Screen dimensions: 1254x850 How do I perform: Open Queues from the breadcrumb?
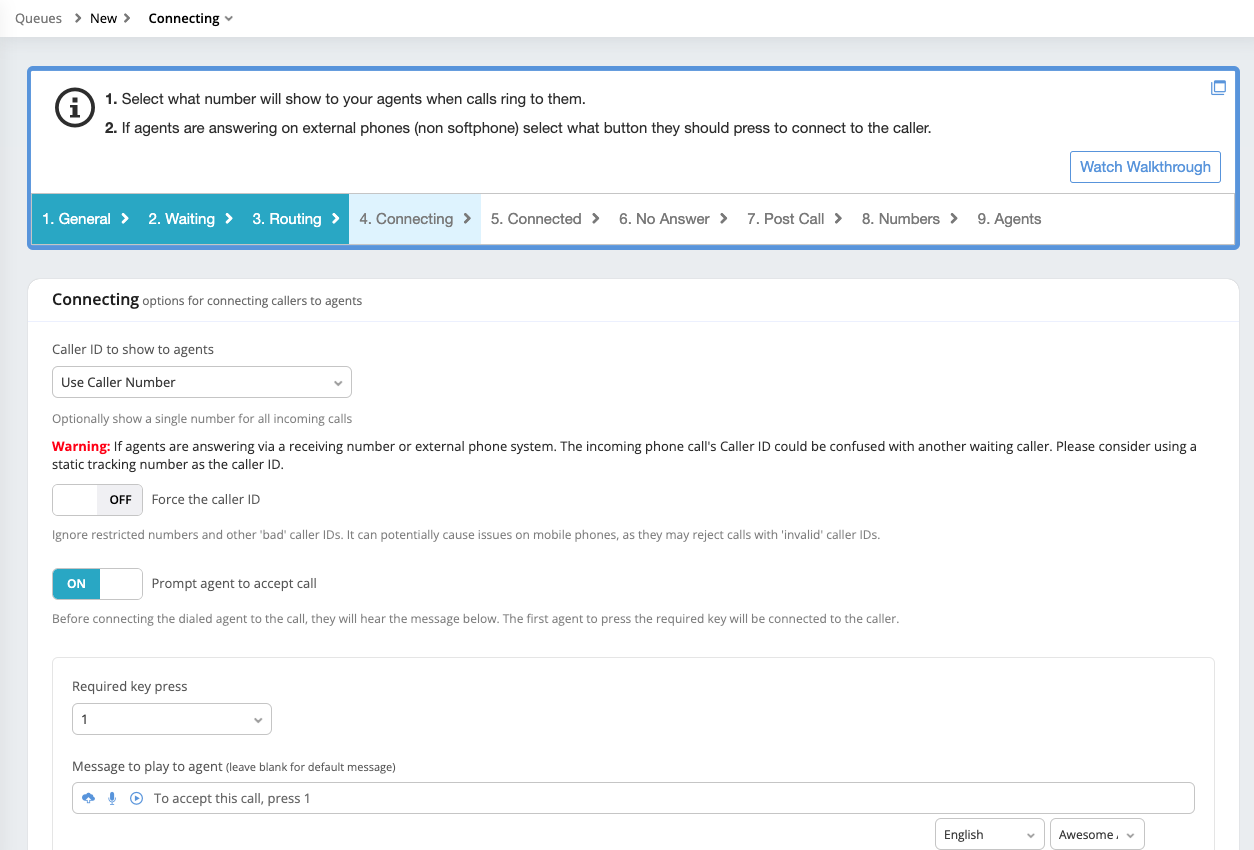(38, 18)
